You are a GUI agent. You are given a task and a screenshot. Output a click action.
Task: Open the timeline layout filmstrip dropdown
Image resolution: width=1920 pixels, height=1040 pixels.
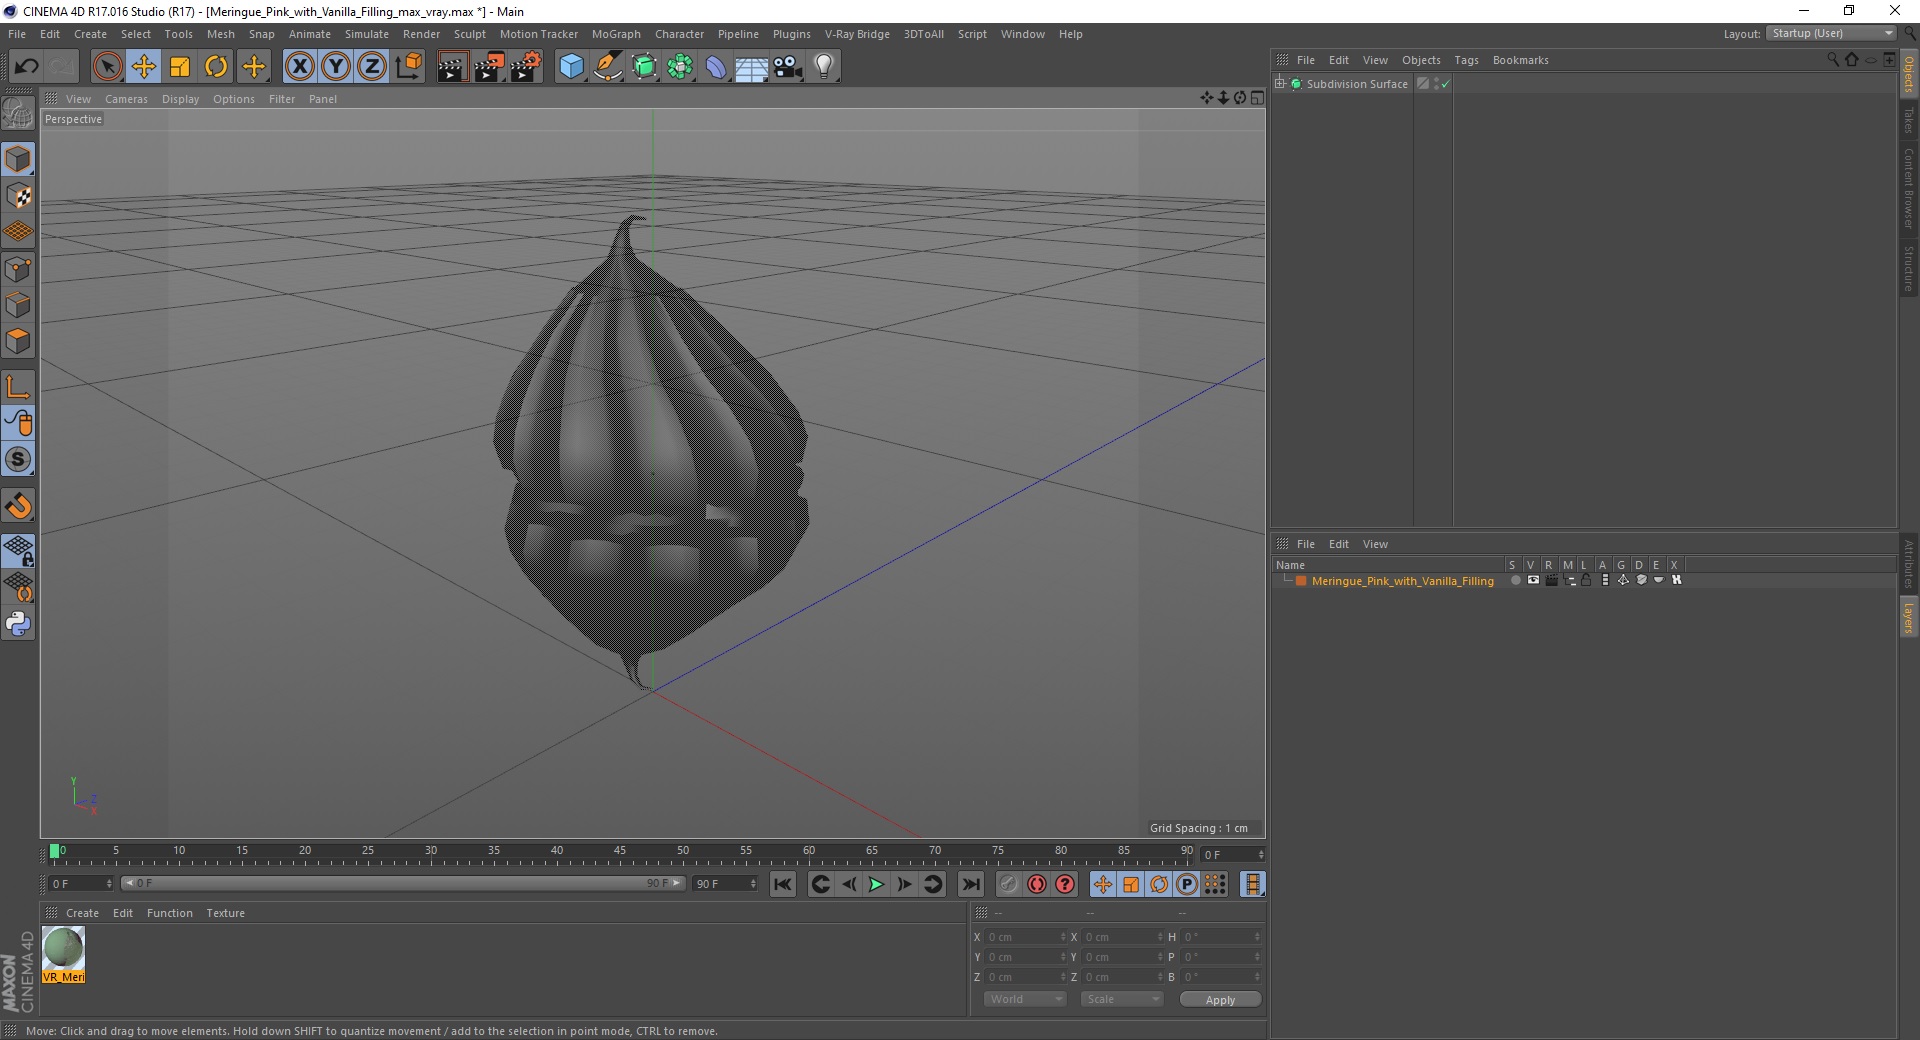1252,884
